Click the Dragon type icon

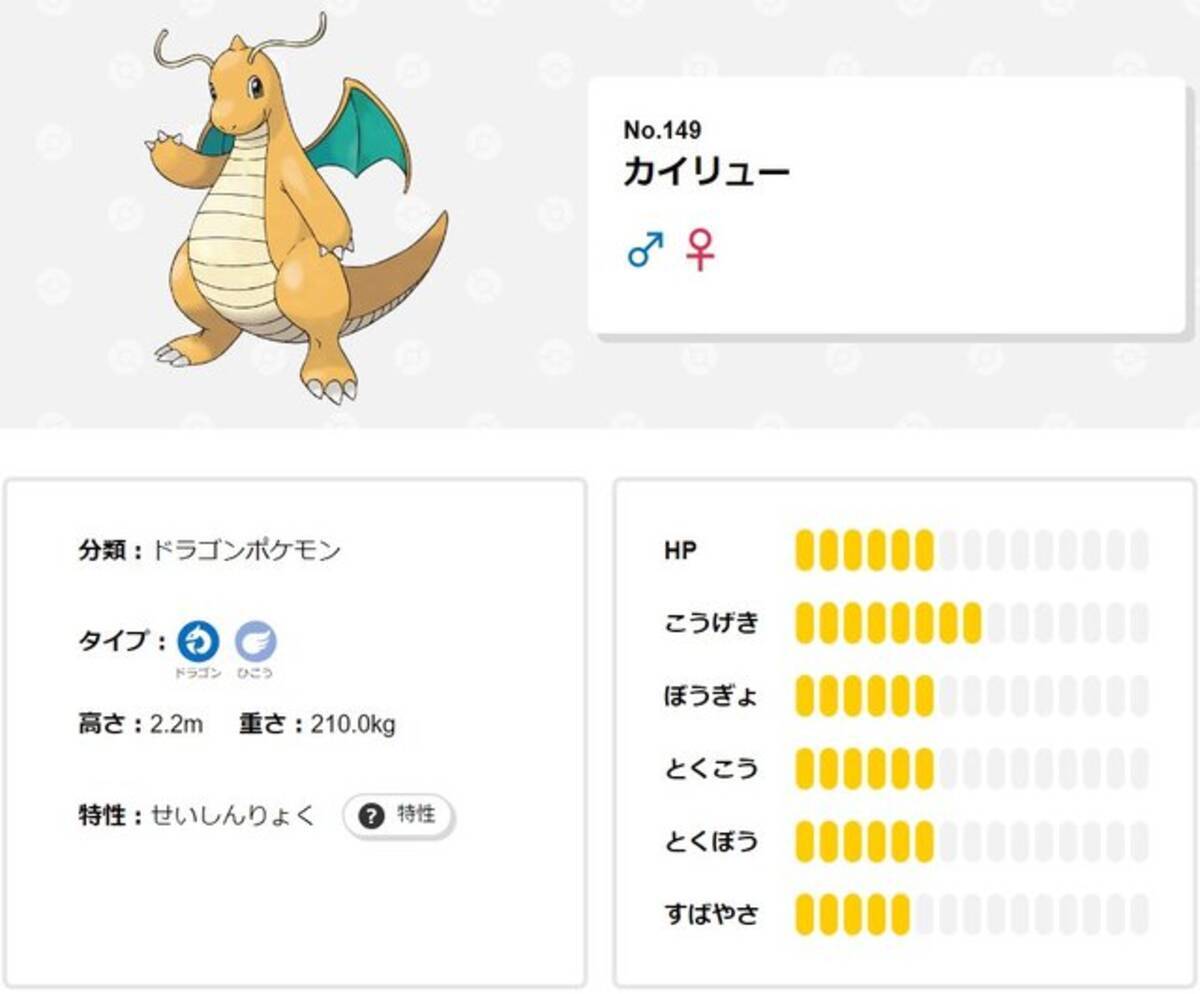coord(198,642)
